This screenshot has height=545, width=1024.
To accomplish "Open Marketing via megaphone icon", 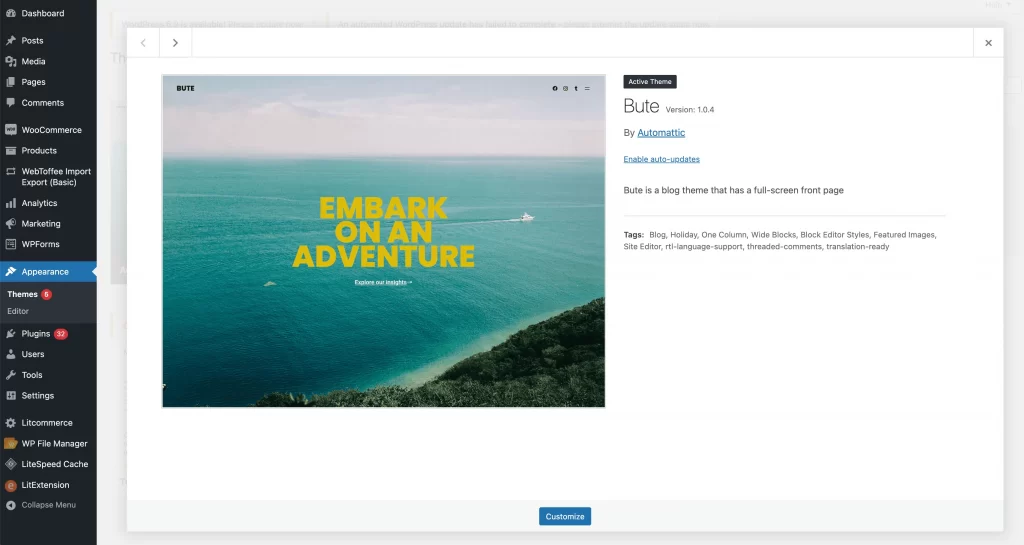I will 10,224.
